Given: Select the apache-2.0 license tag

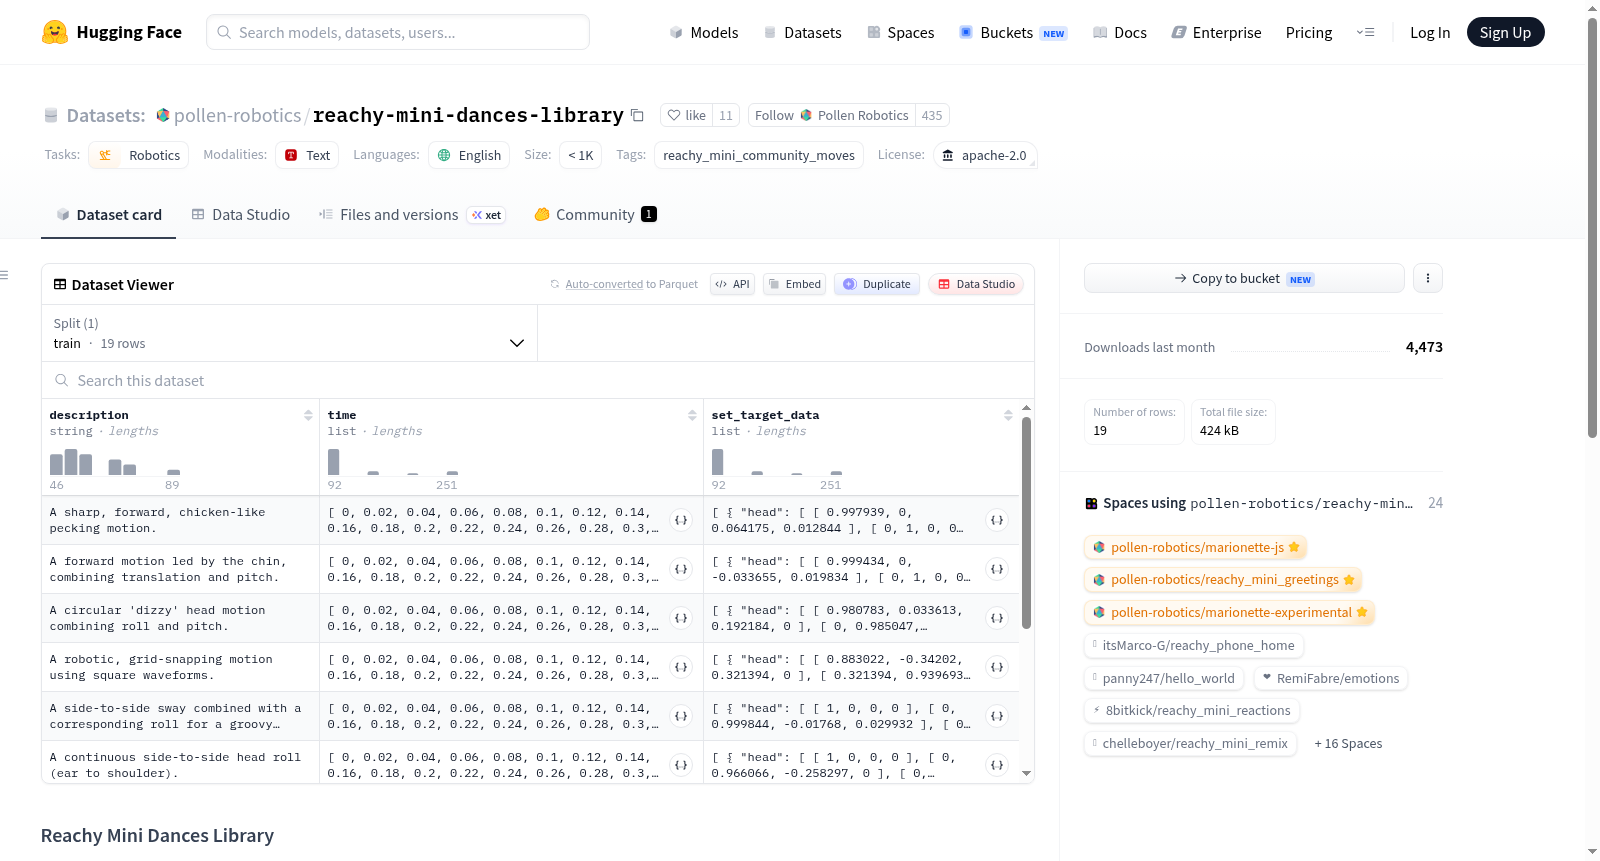Looking at the screenshot, I should 985,155.
